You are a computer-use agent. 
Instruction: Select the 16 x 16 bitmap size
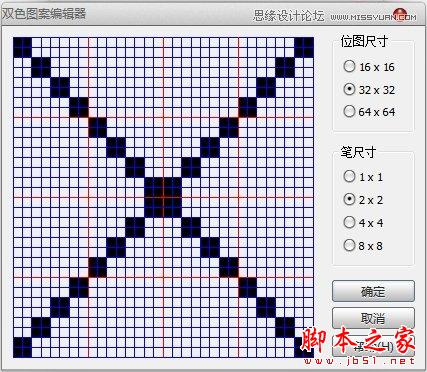click(x=369, y=67)
